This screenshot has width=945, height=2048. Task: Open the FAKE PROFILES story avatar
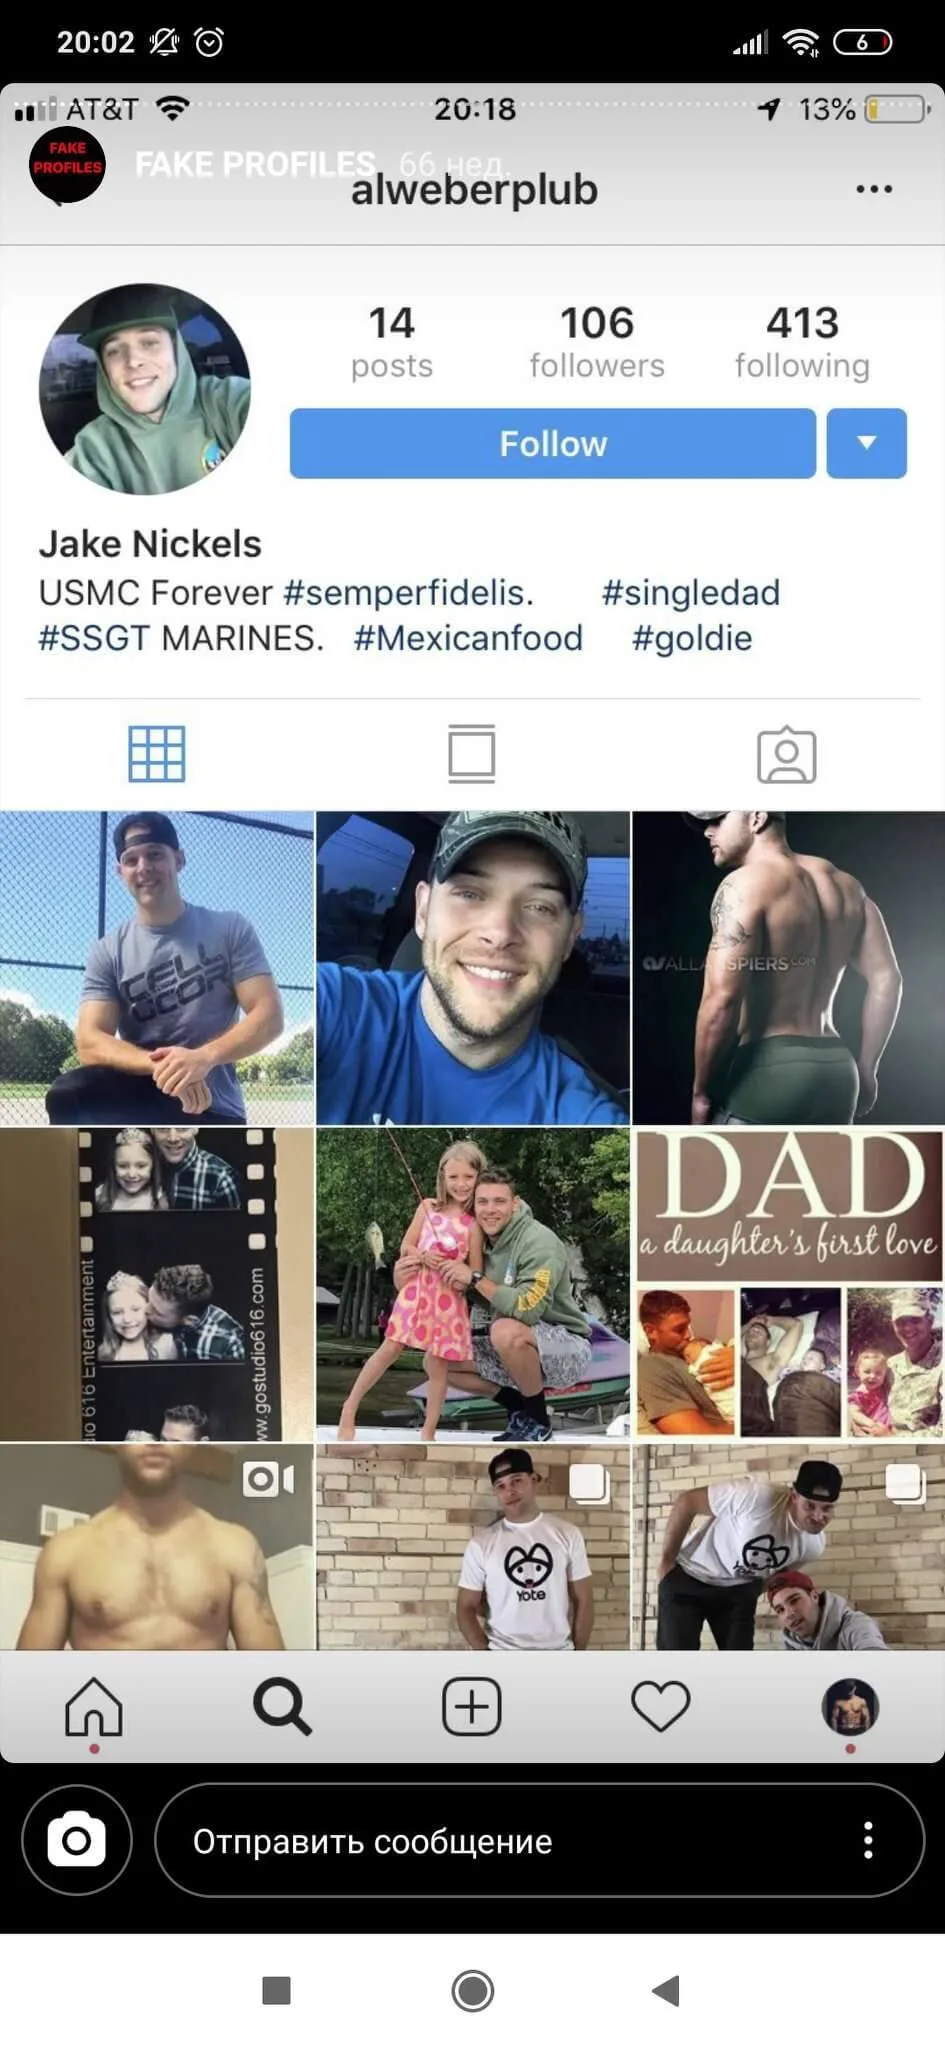(67, 164)
